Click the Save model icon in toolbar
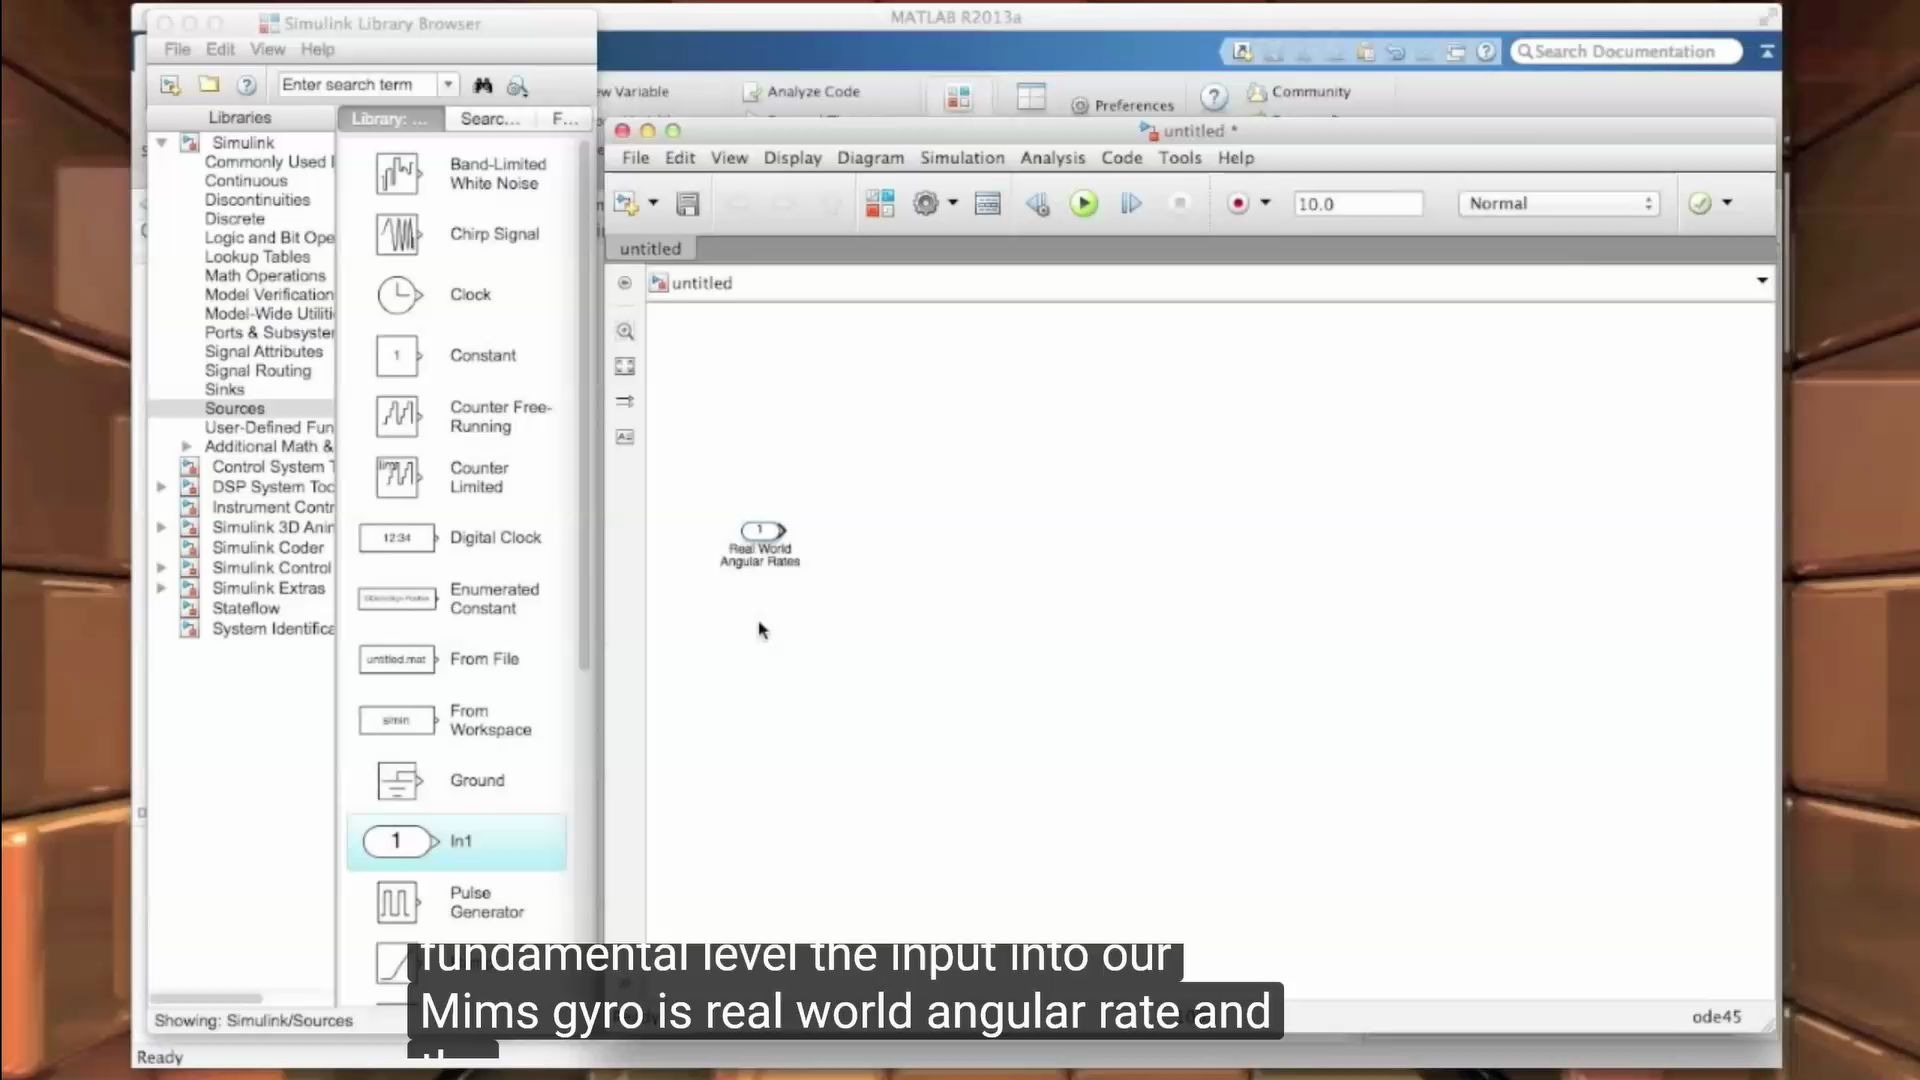 tap(687, 204)
